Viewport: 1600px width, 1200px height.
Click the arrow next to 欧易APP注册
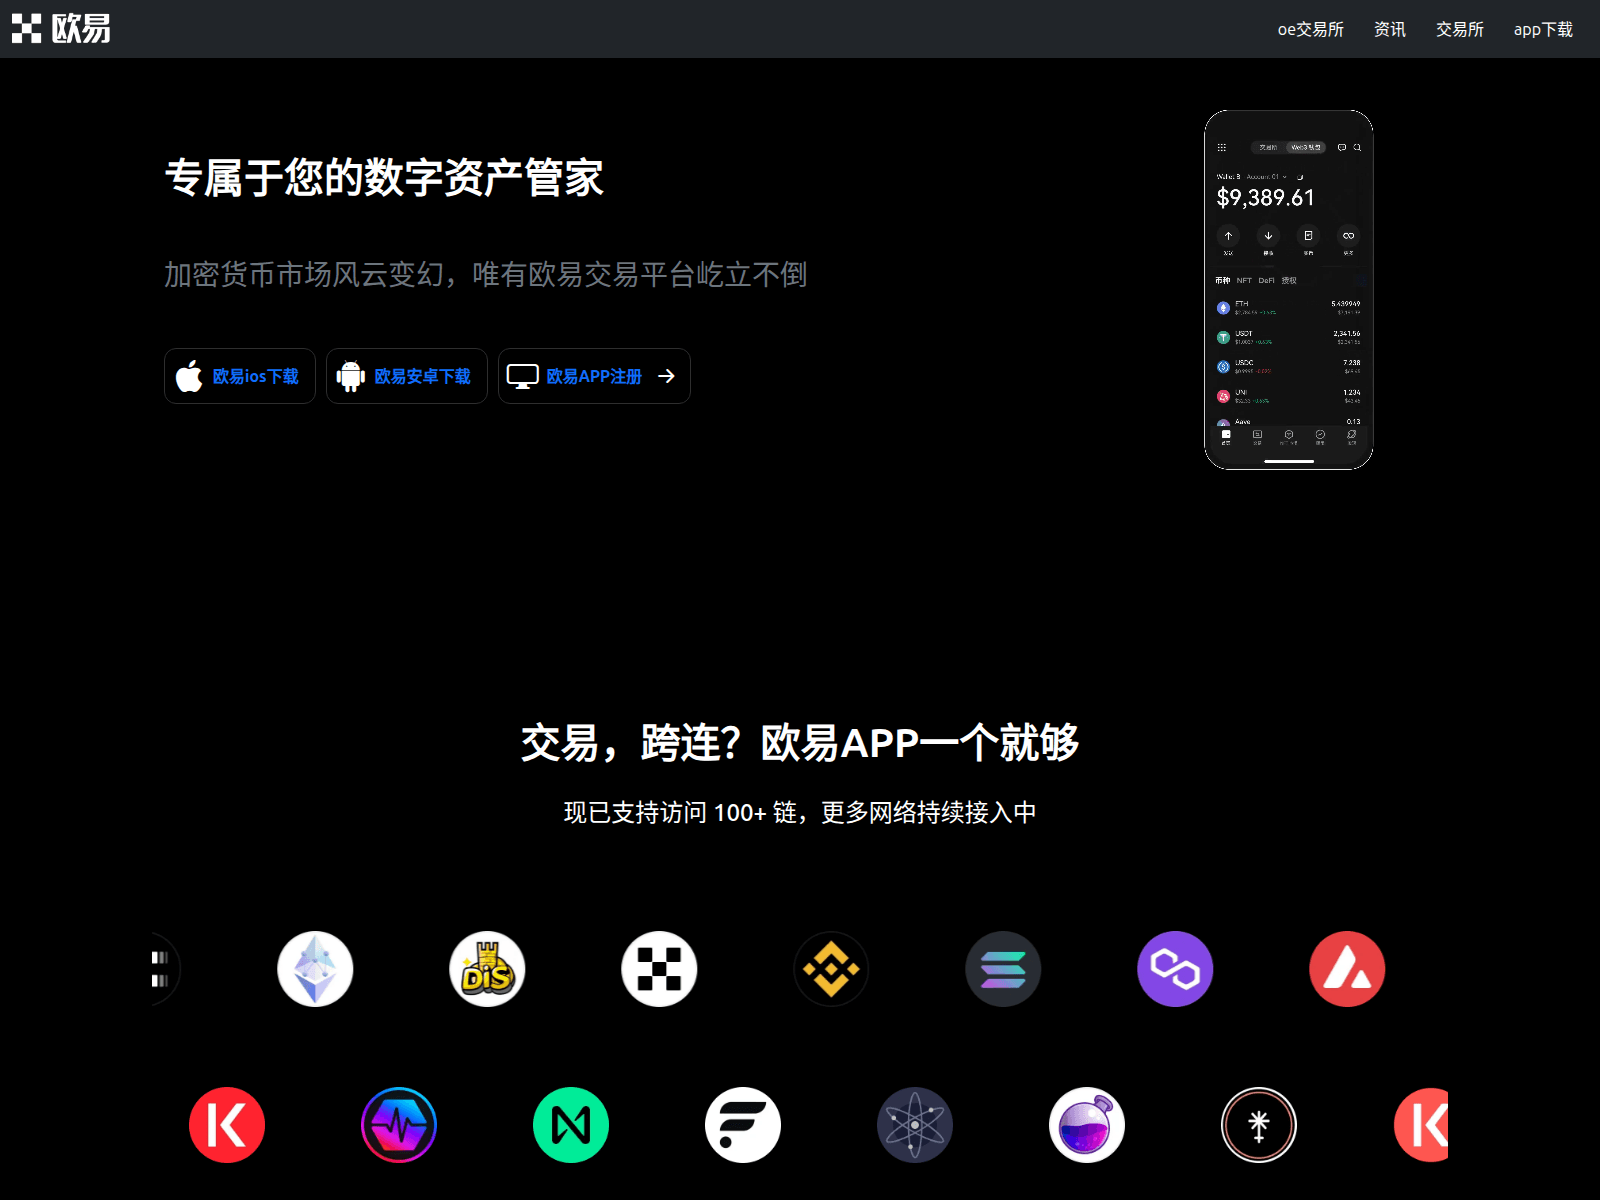click(x=667, y=376)
